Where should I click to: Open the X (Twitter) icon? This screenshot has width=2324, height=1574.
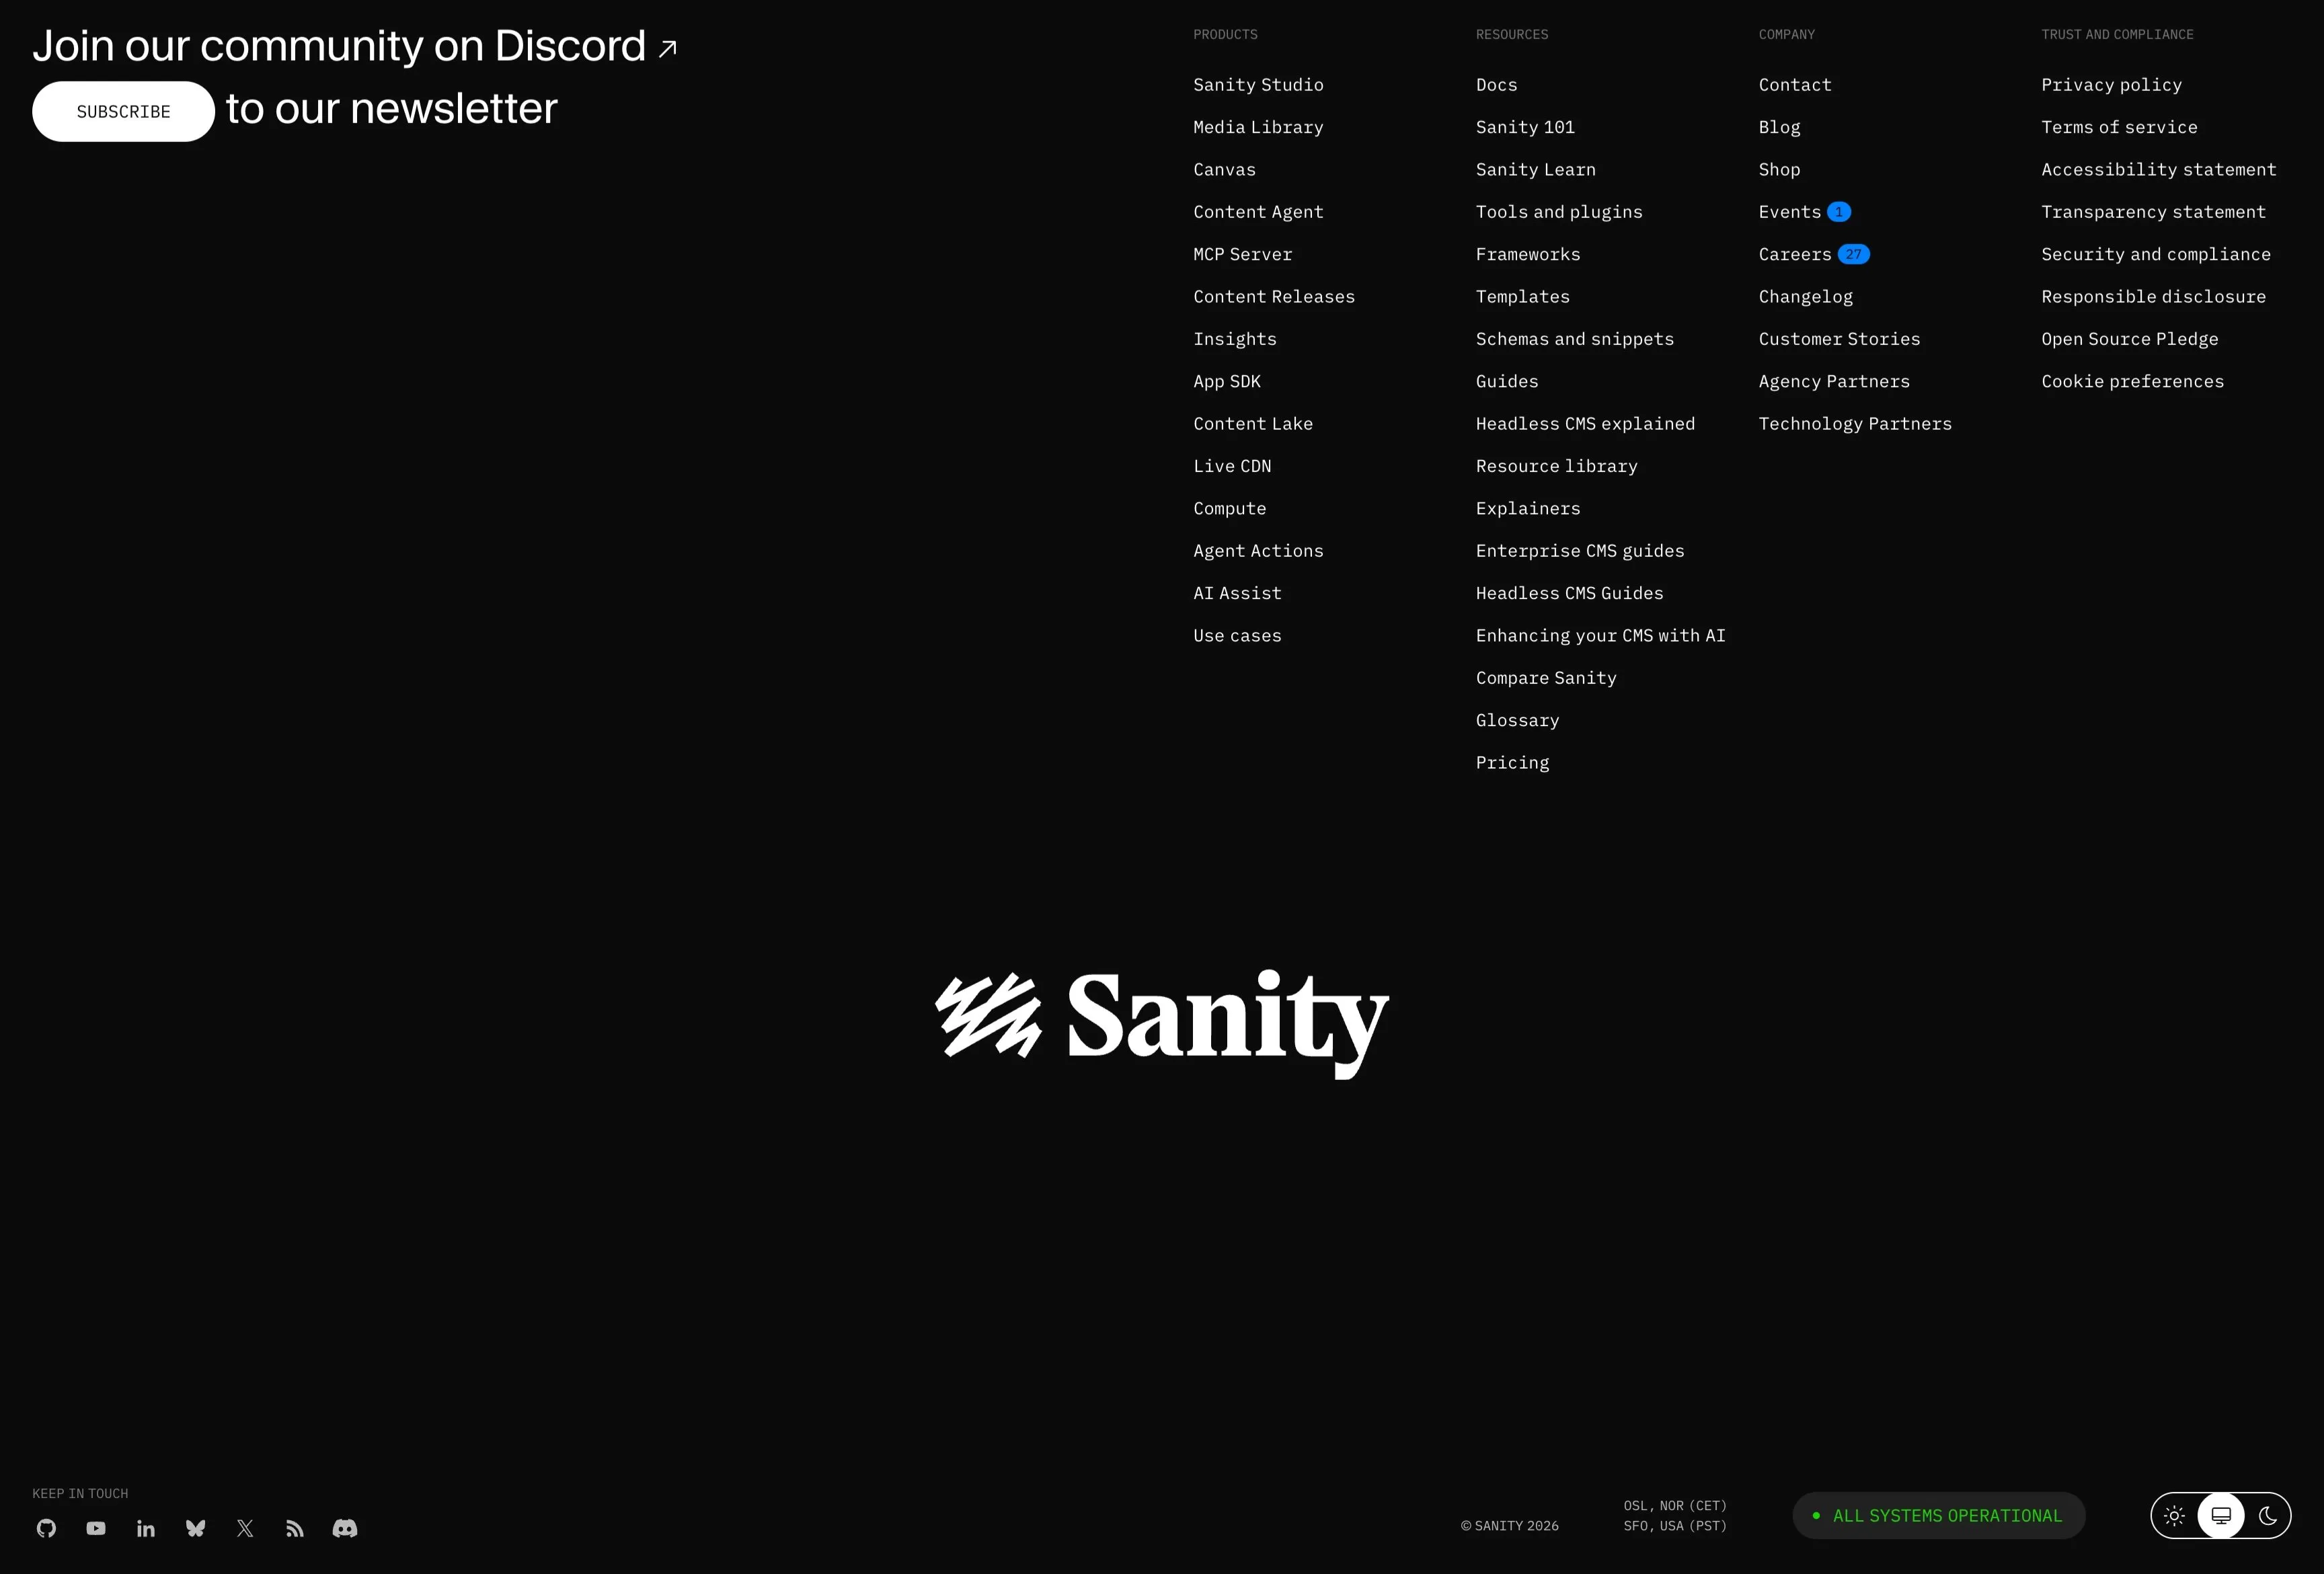[x=245, y=1528]
